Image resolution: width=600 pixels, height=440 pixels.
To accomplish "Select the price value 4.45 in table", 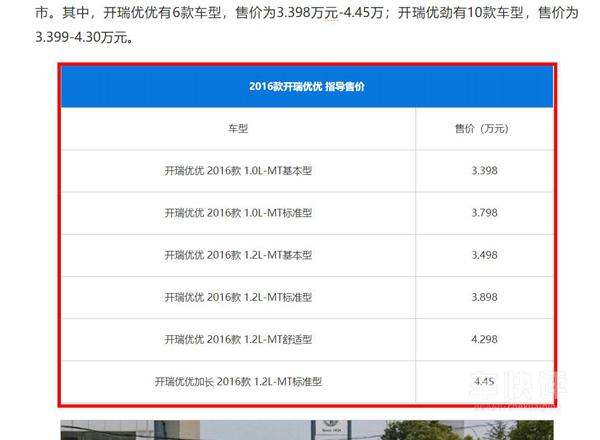I will click(484, 381).
